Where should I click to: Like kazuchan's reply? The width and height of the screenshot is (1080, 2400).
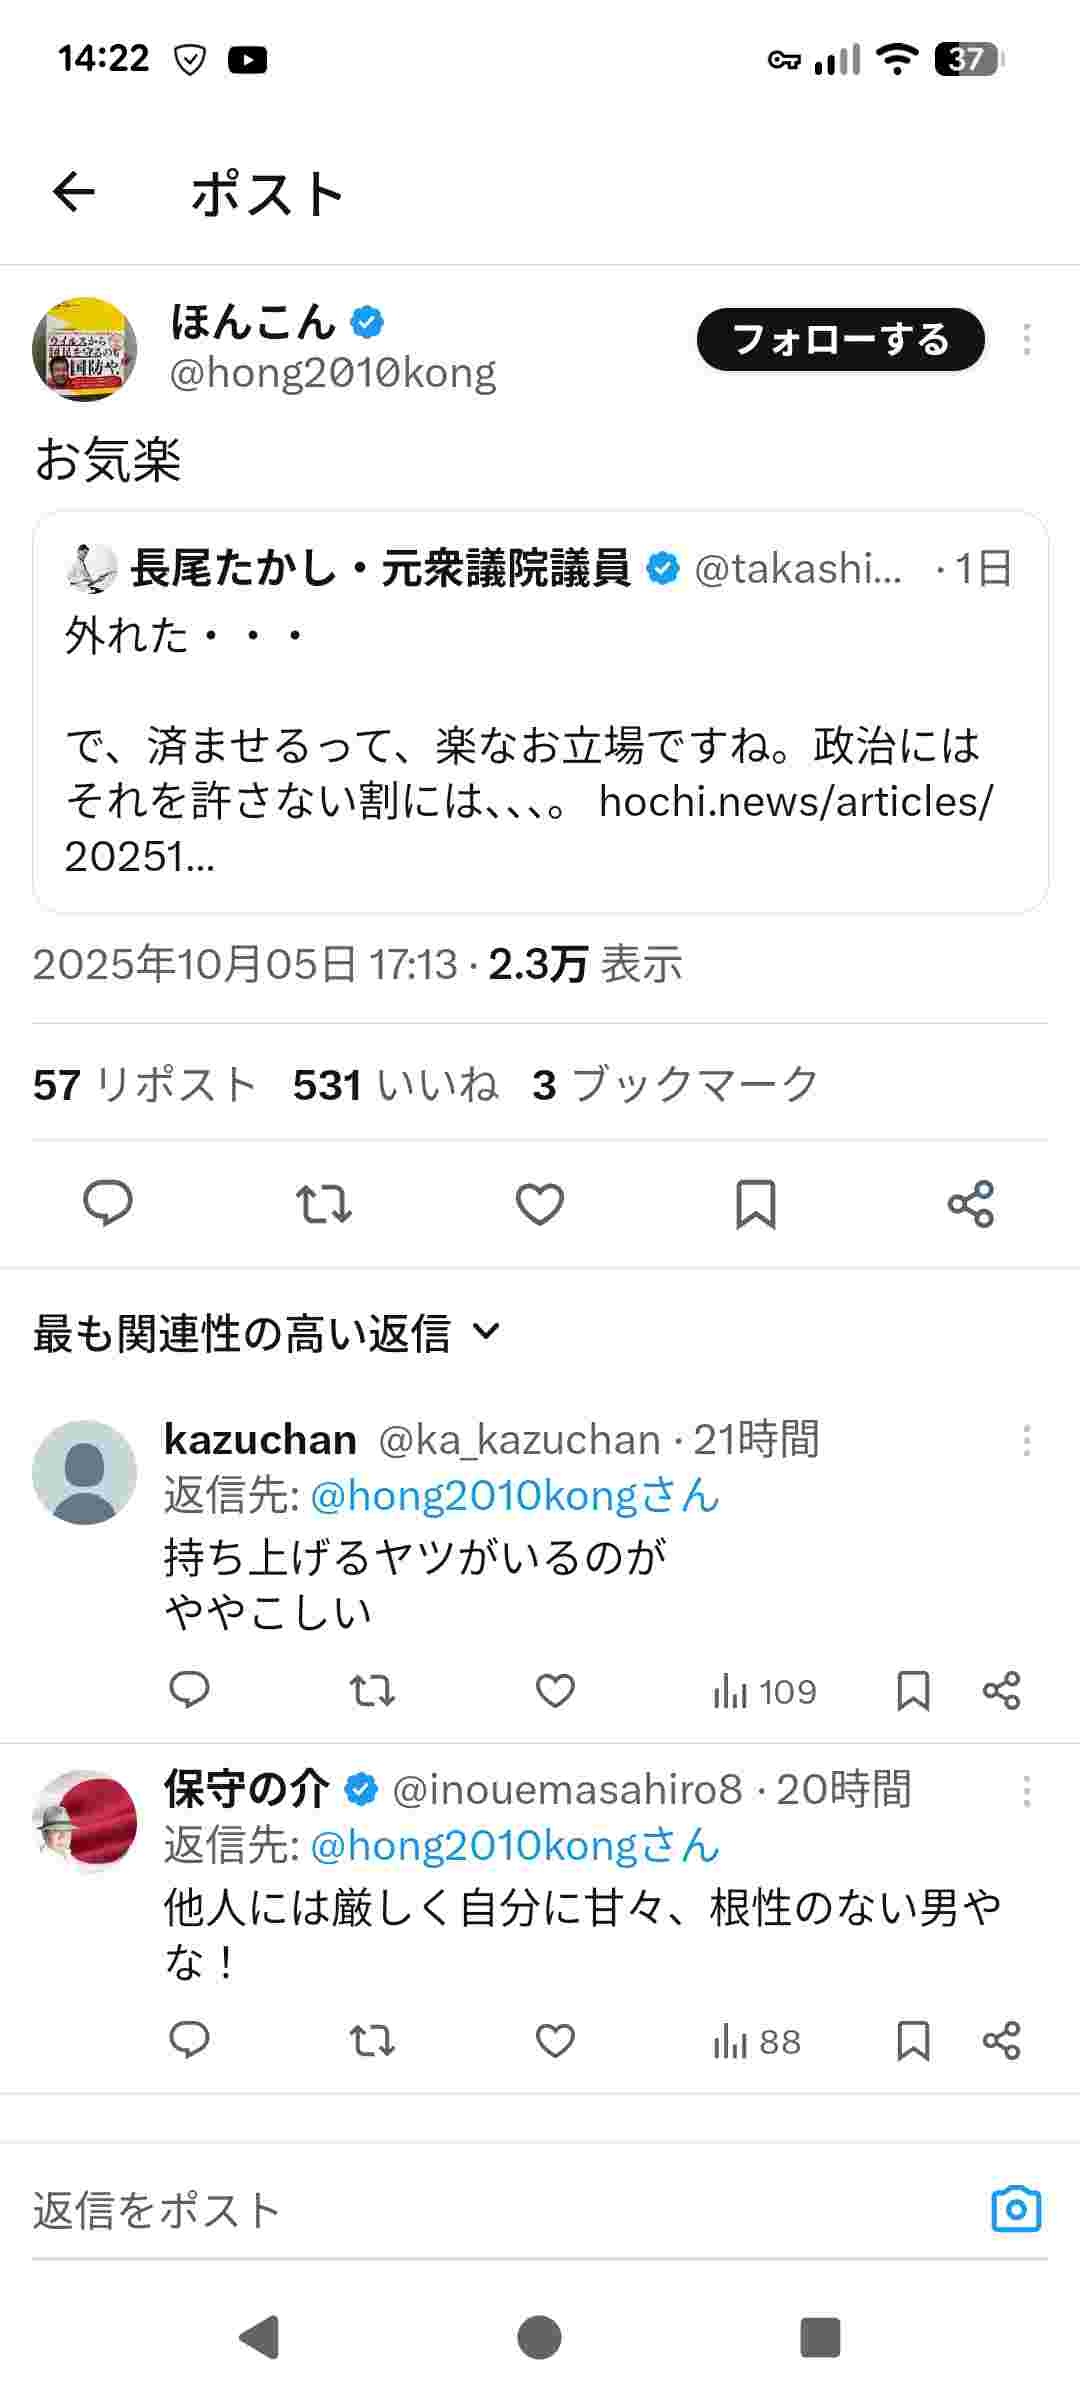[555, 1691]
